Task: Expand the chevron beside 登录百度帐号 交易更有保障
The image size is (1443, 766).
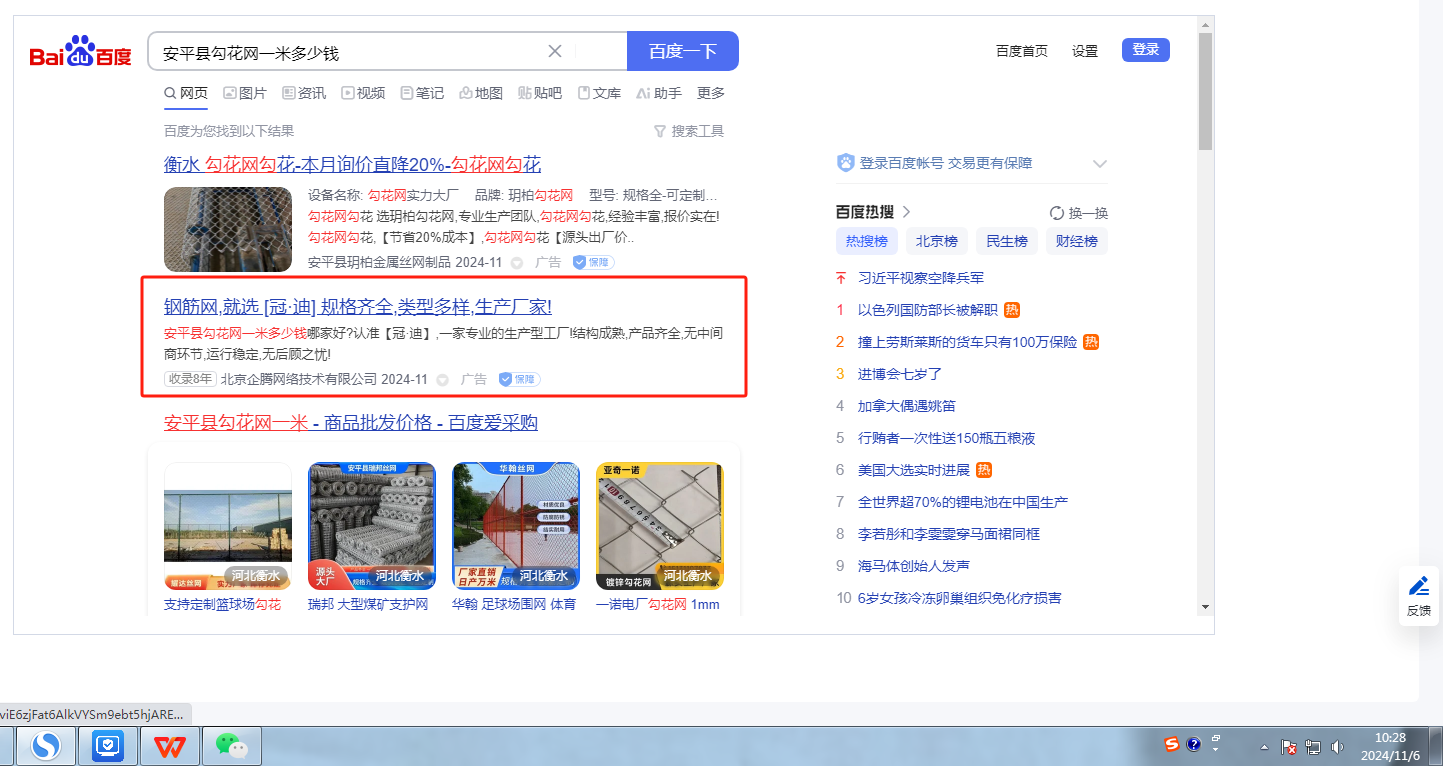Action: [1100, 163]
